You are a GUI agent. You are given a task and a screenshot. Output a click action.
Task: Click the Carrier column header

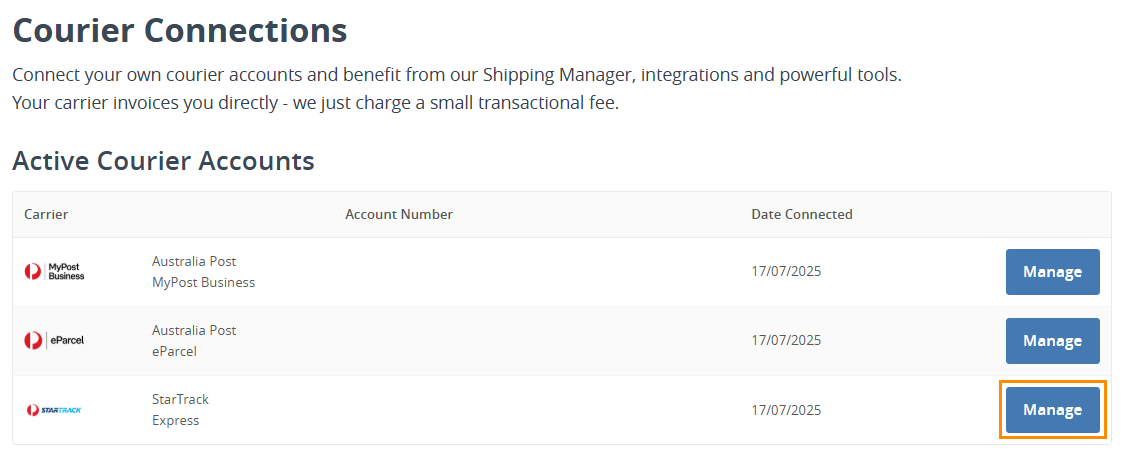tap(46, 214)
